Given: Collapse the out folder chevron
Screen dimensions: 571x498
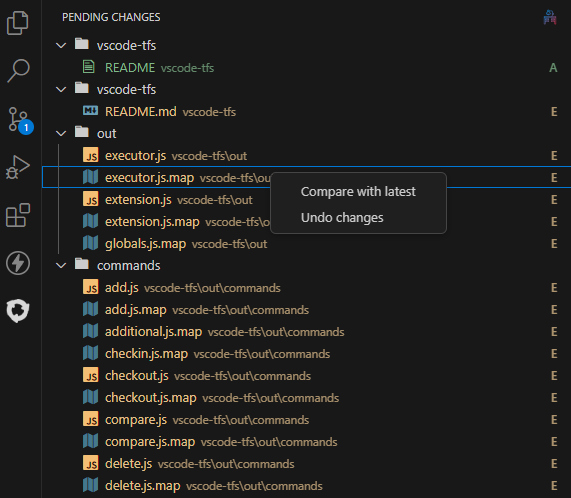Looking at the screenshot, I should click(61, 134).
